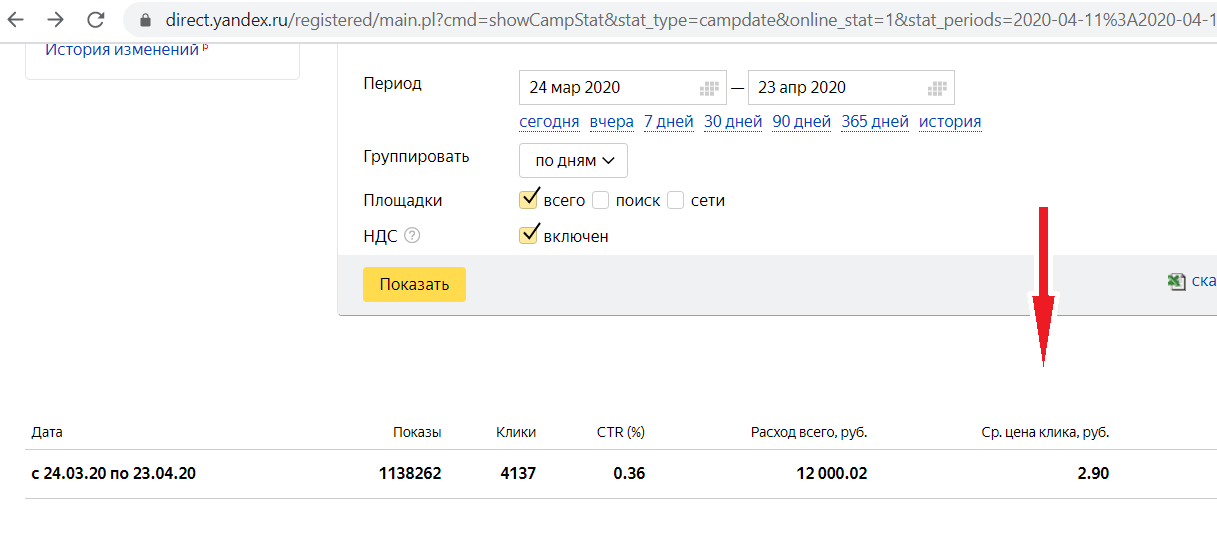This screenshot has height=533, width=1217.
Task: Click the 'Расход всего, руб.' column header
Action: tap(809, 433)
